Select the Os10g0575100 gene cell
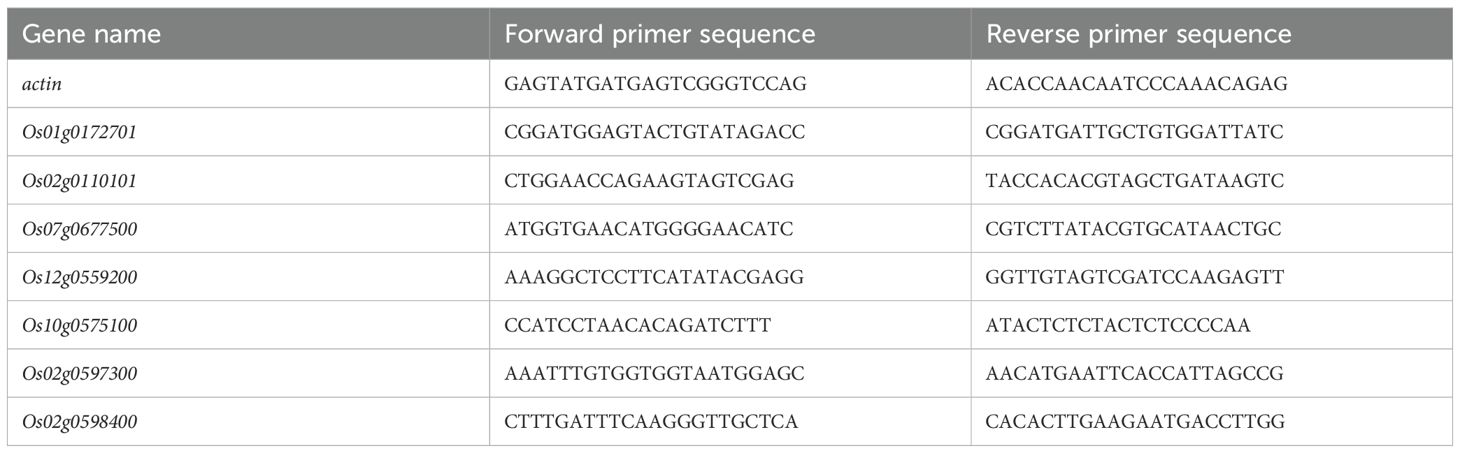This screenshot has height=453, width=1460. 80,325
